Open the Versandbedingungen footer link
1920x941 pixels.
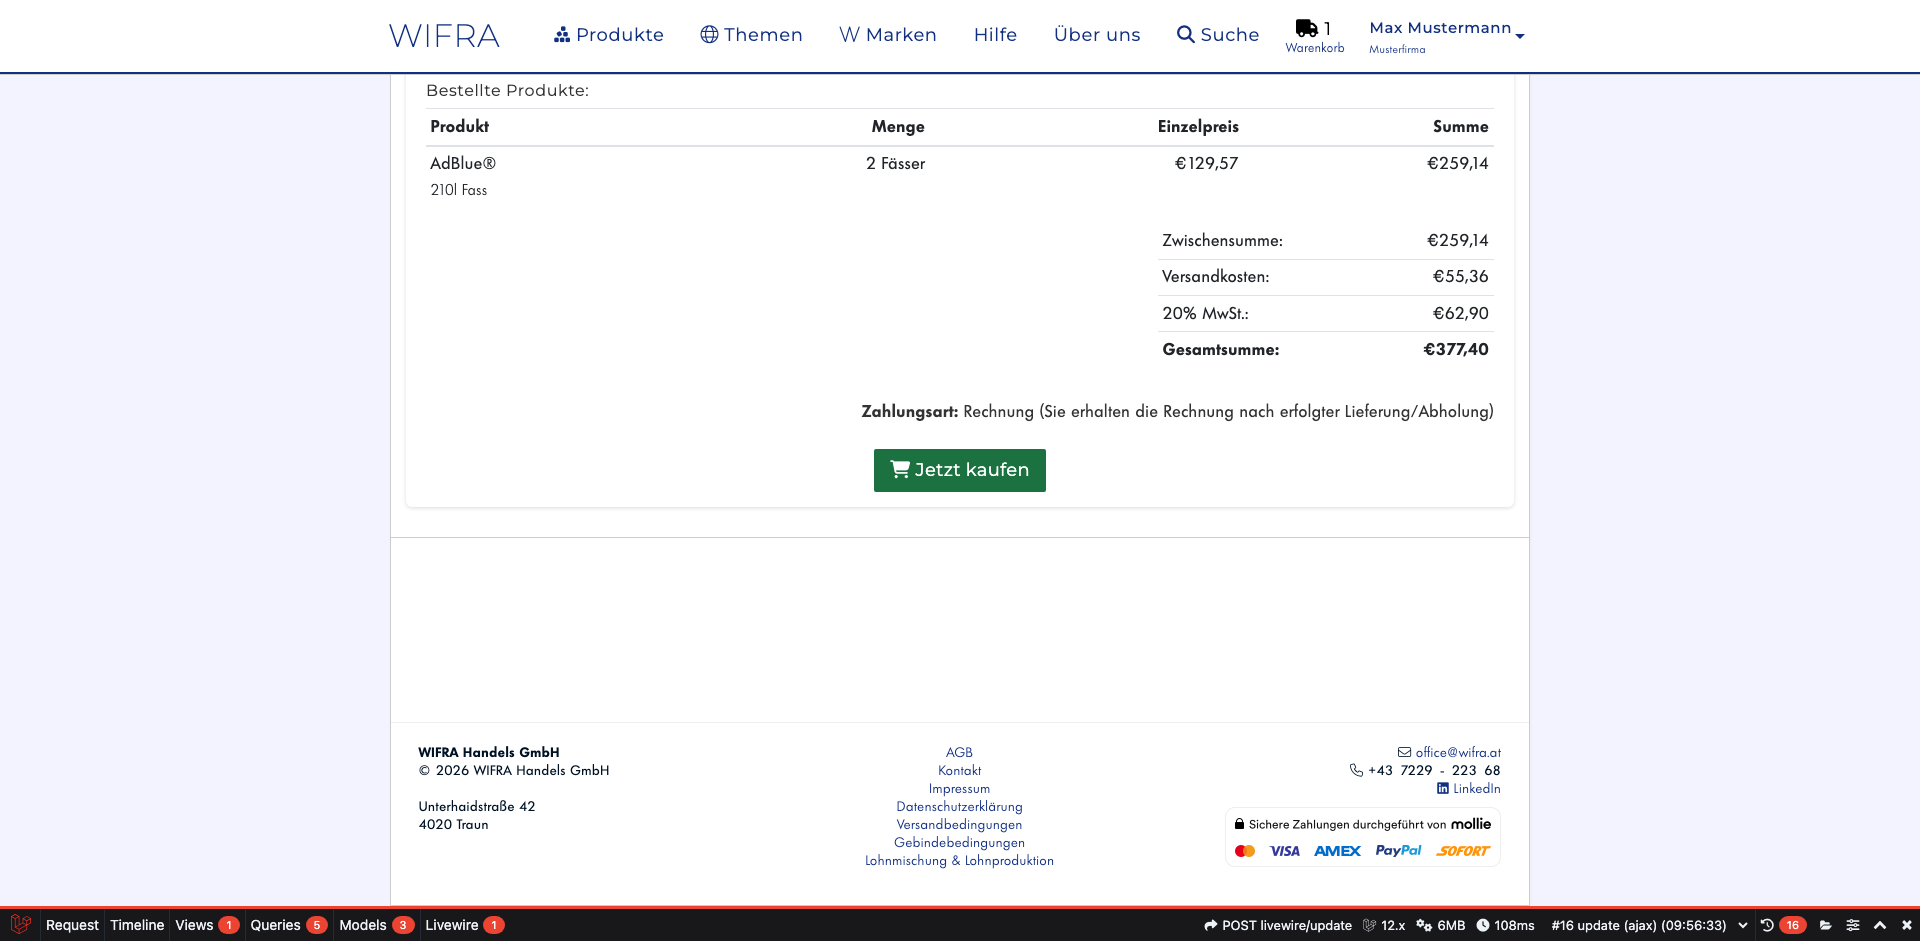[x=959, y=824]
